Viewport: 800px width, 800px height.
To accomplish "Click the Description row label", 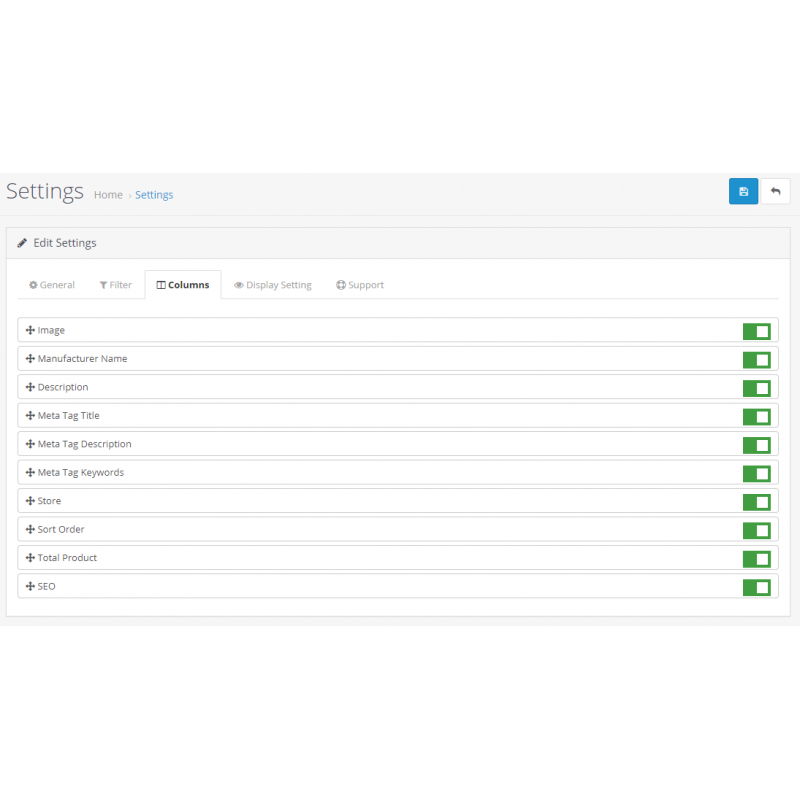I will click(x=63, y=387).
